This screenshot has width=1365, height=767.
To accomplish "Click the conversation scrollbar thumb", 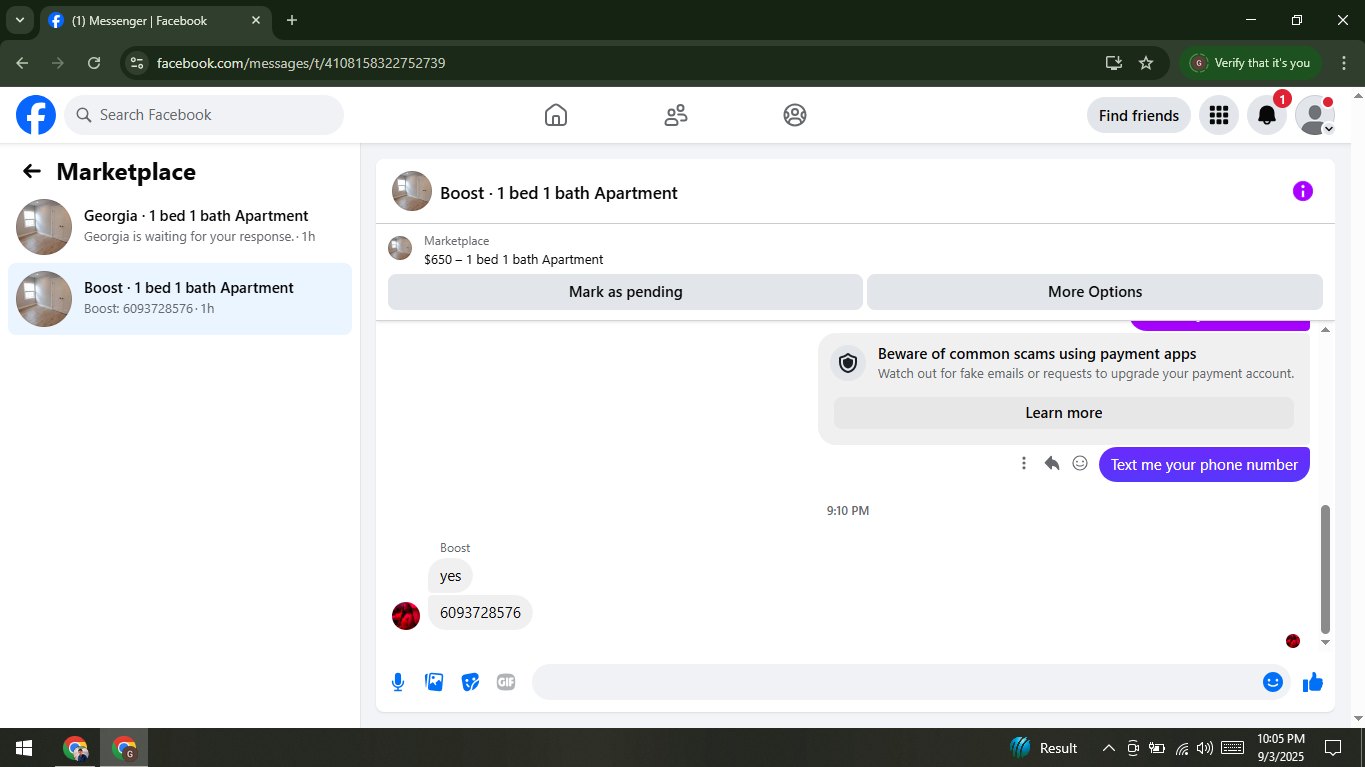I will click(1326, 570).
